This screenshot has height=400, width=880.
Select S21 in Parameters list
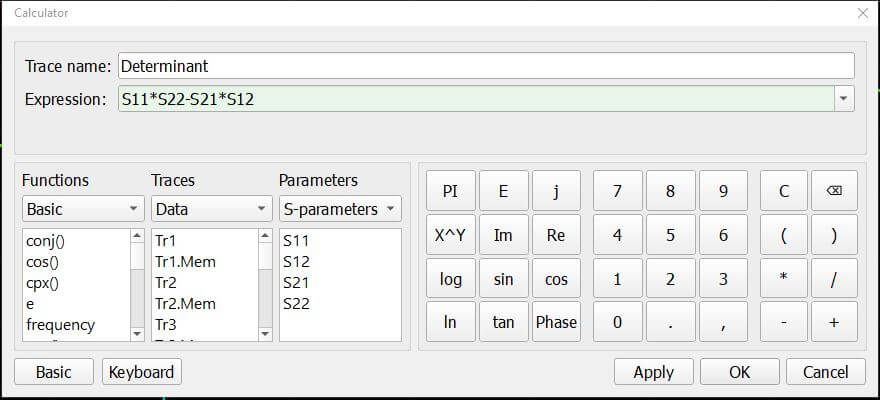(x=296, y=283)
